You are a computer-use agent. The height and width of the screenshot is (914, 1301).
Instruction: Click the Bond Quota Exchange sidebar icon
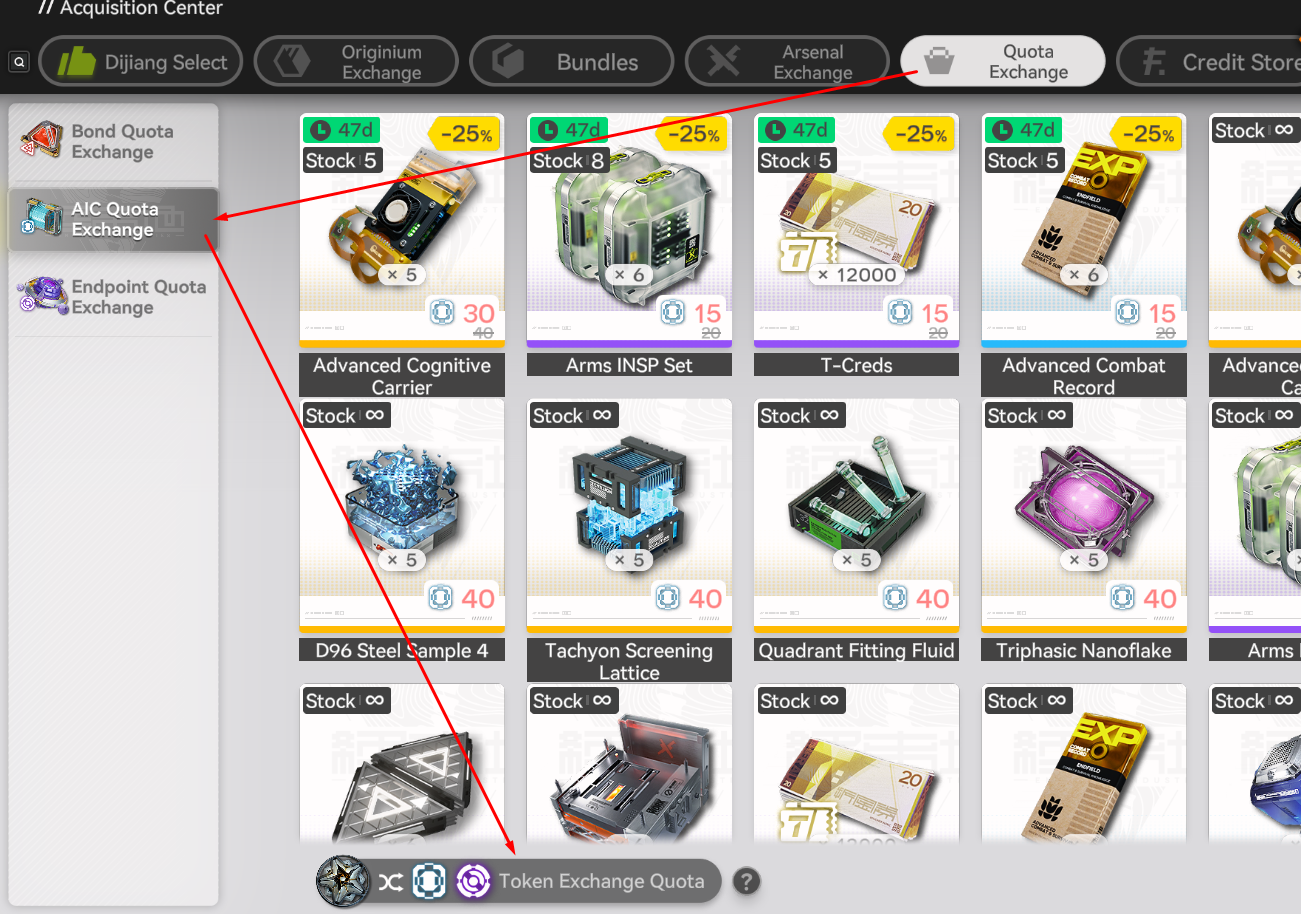click(41, 141)
